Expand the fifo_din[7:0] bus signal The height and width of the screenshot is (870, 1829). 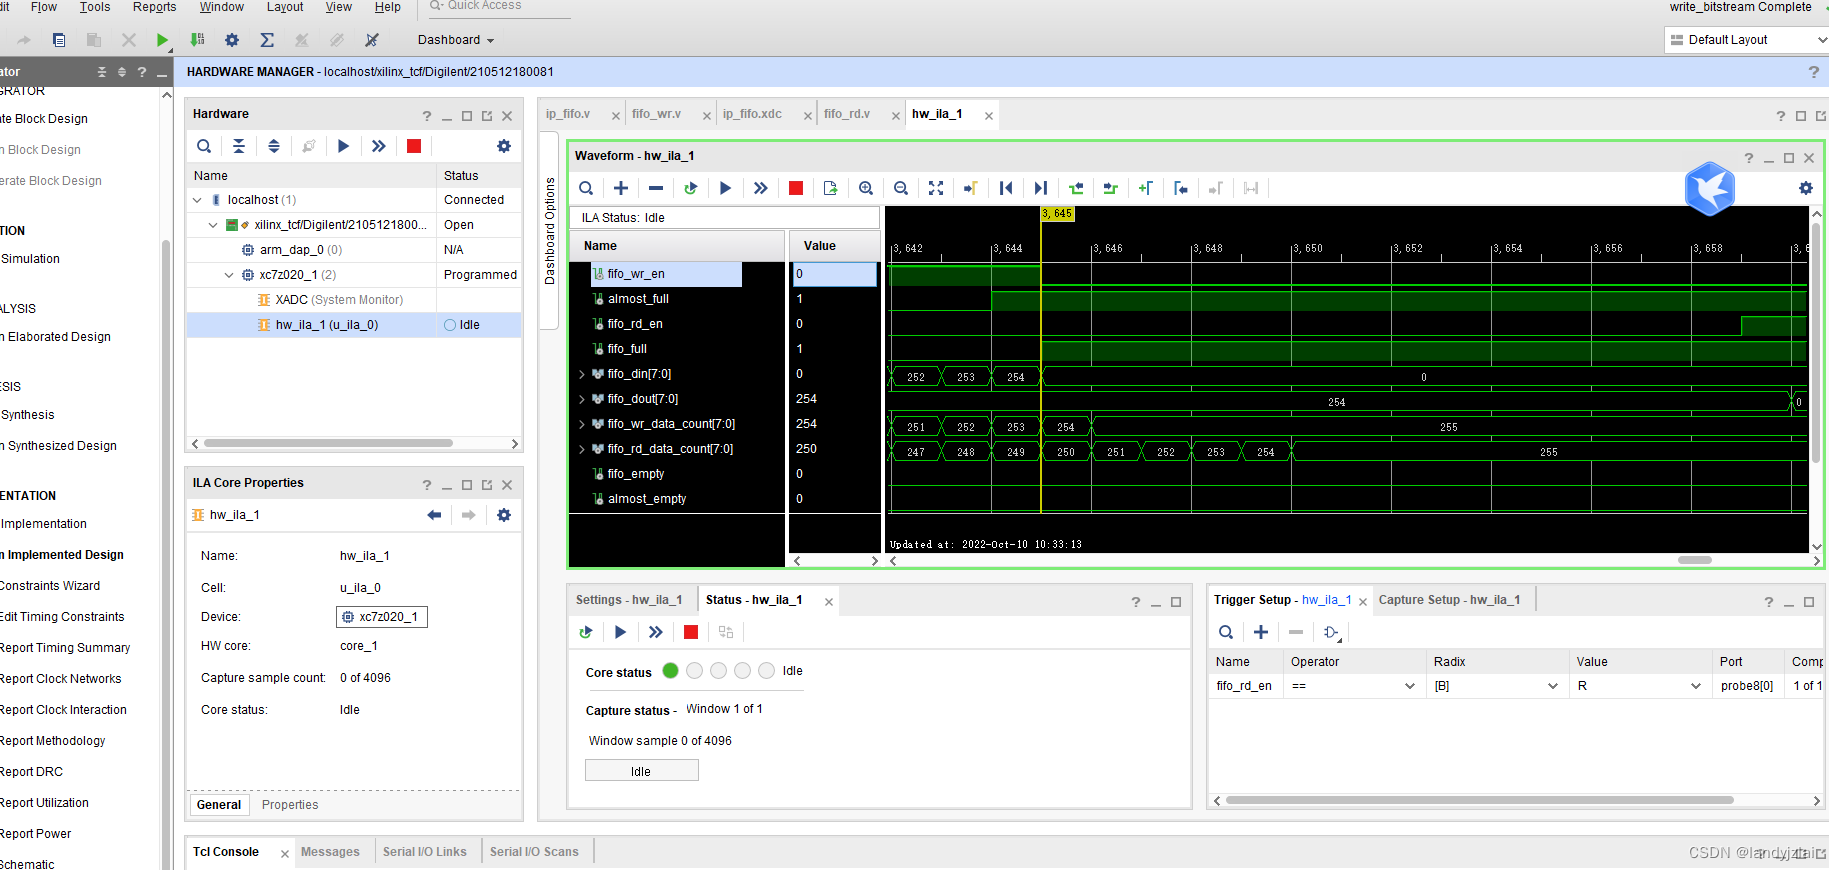point(582,374)
